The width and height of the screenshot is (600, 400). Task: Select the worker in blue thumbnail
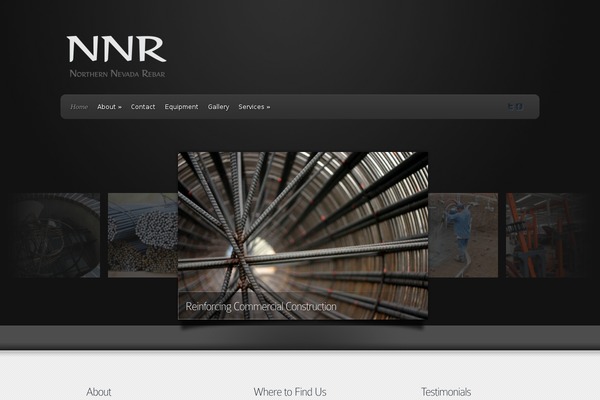tap(463, 235)
